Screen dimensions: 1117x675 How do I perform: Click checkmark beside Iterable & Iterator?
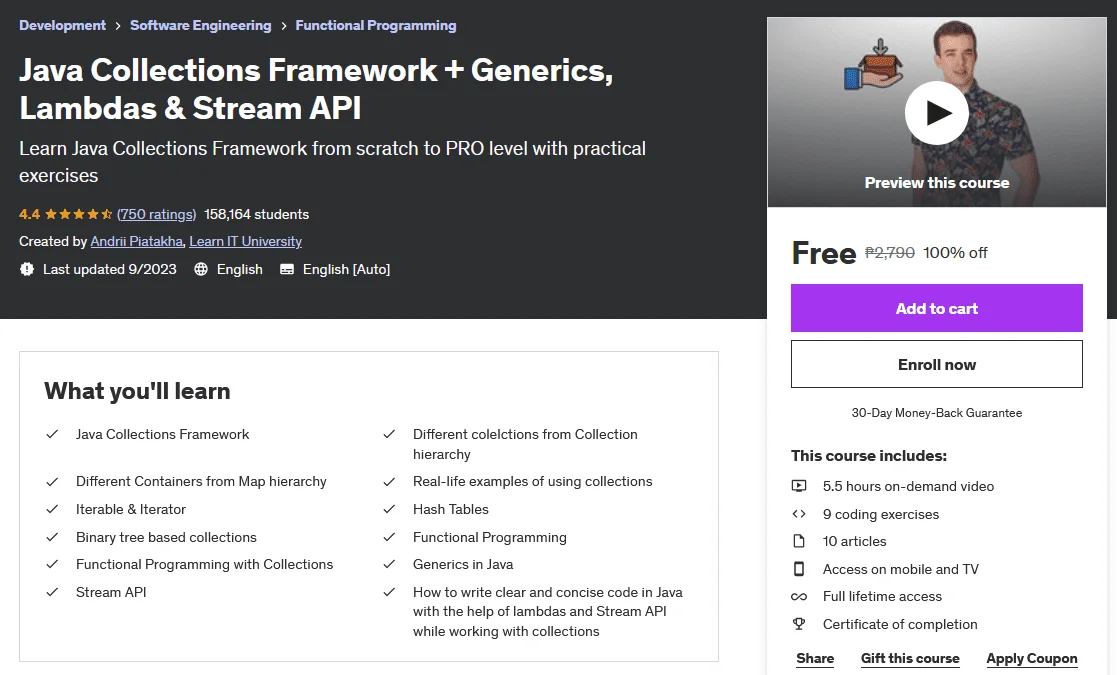point(52,509)
